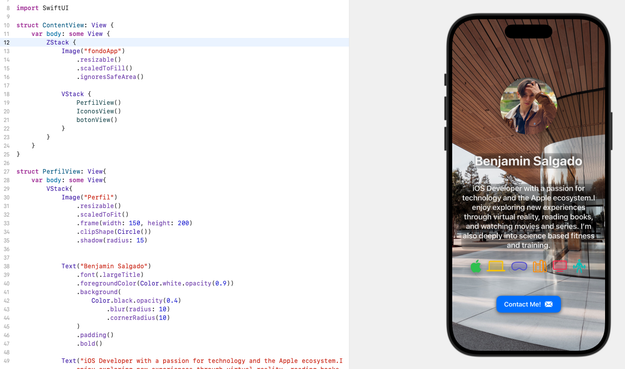The image size is (625, 369).
Task: Tap the Contact Me! button in preview
Action: click(x=529, y=304)
